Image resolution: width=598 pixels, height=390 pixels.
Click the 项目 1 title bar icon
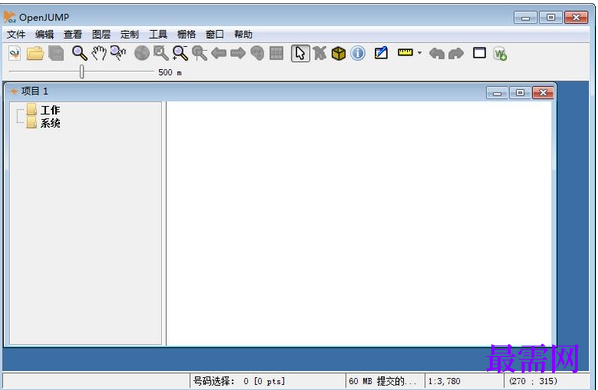14,91
